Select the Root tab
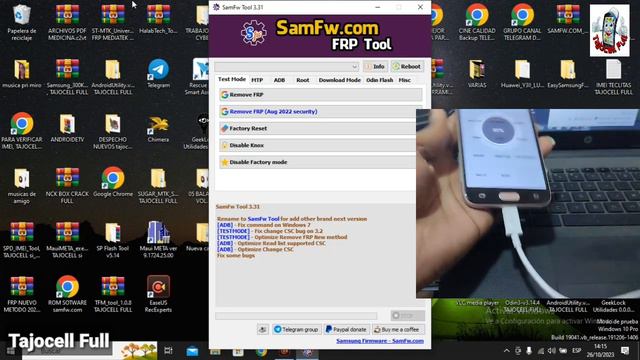Image resolution: width=640 pixels, height=360 pixels. [302, 80]
